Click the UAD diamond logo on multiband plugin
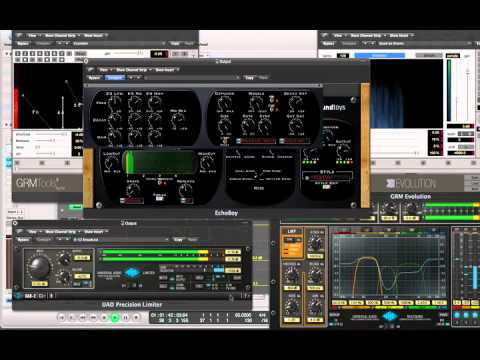Screen dimensions: 480x360 (x=390, y=317)
